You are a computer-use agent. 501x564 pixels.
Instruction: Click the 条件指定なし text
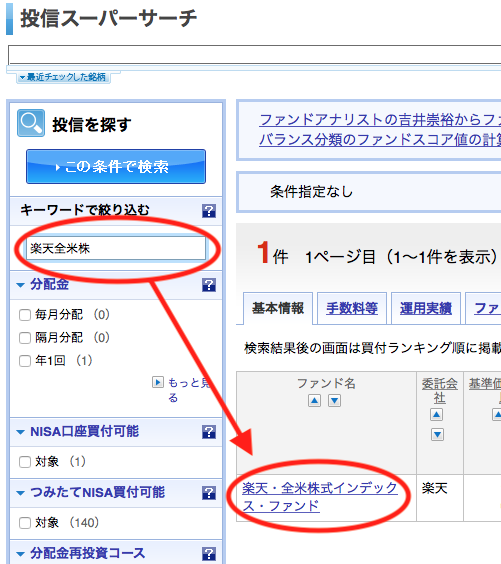point(311,192)
